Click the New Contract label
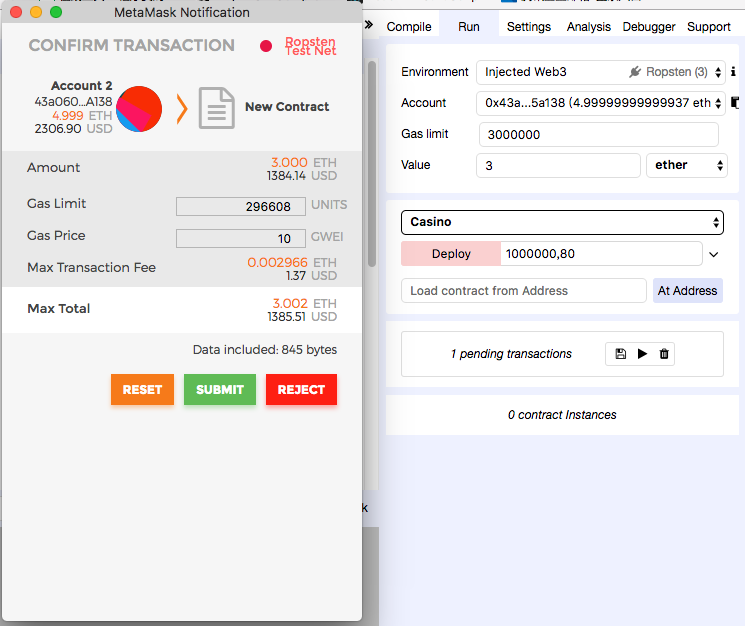Image resolution: width=745 pixels, height=626 pixels. click(287, 107)
